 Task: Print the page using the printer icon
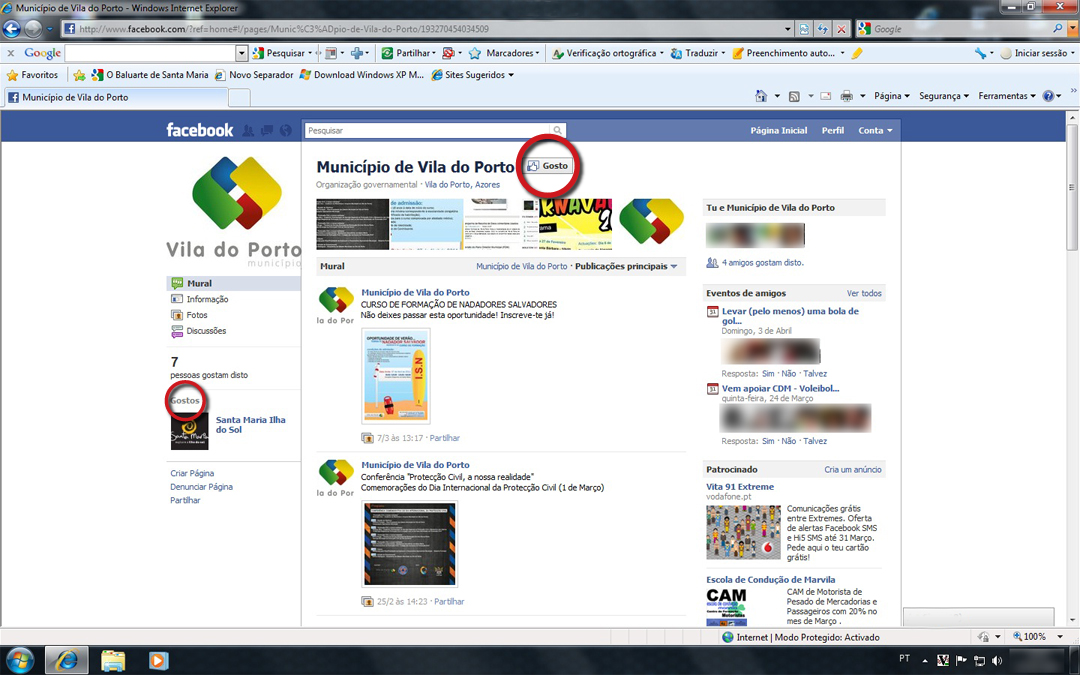(847, 96)
